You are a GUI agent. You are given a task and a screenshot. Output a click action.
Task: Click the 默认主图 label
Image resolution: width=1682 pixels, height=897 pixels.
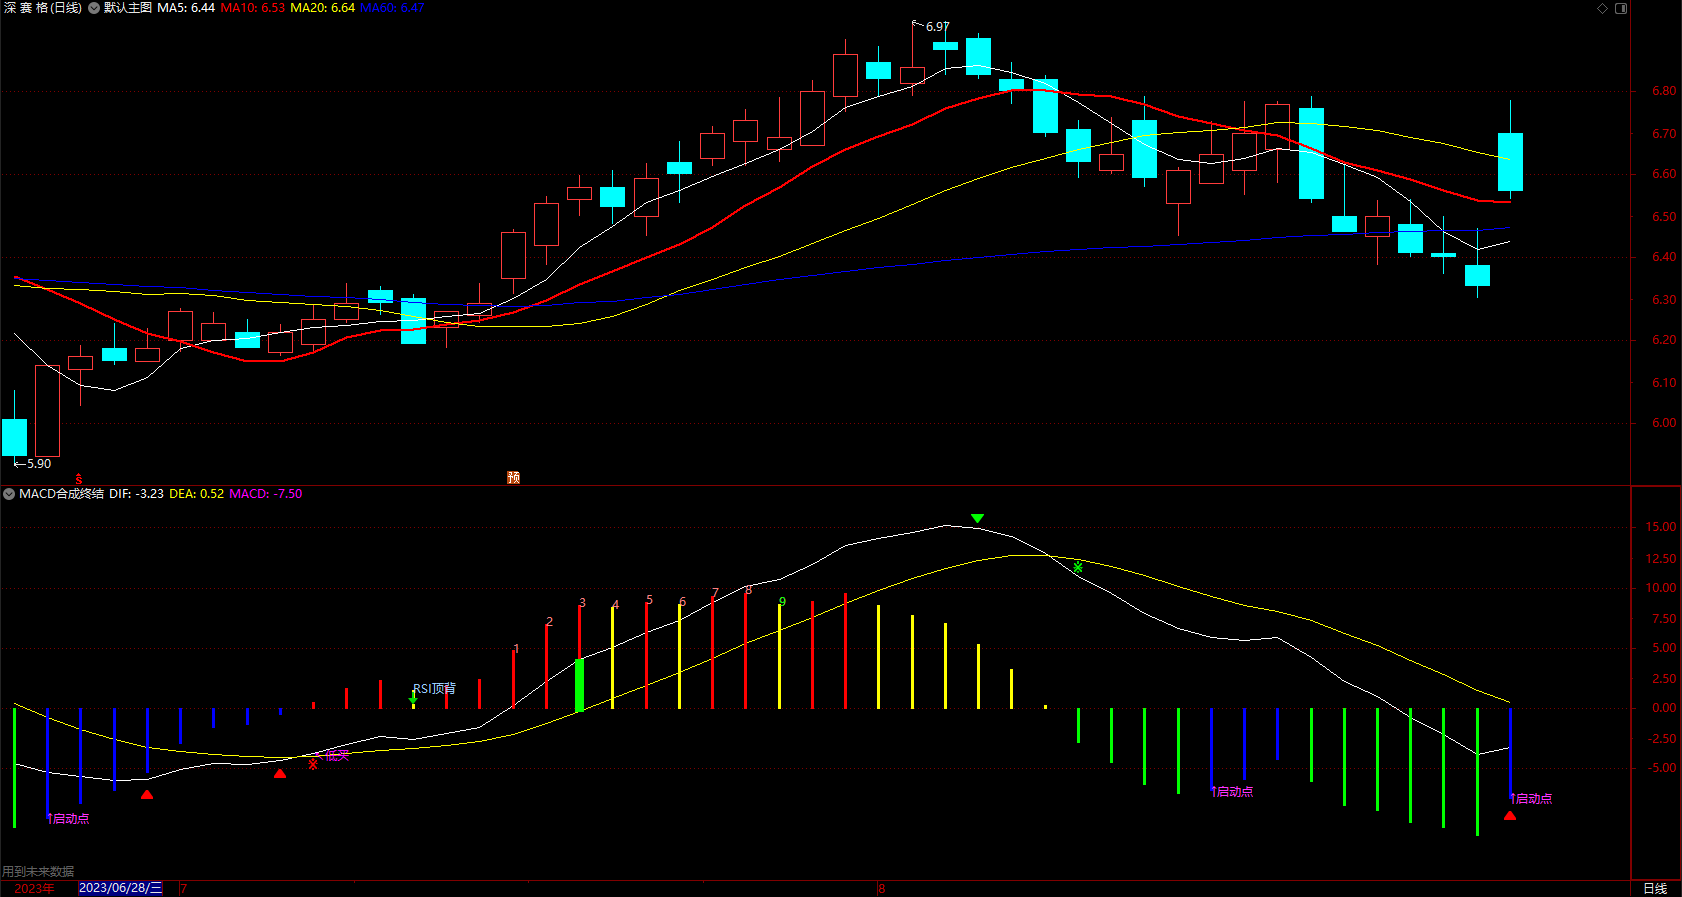(128, 8)
